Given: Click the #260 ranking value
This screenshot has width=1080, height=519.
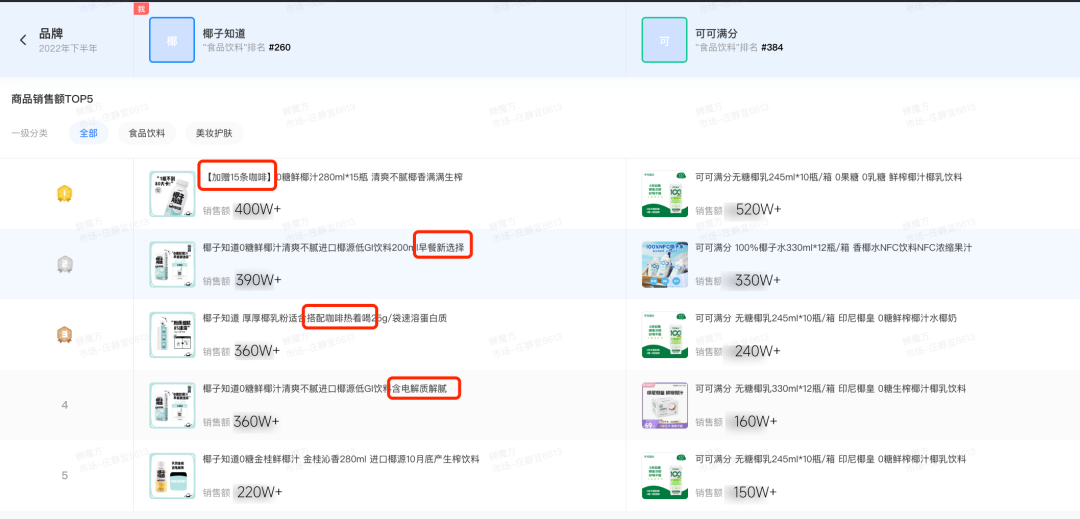Looking at the screenshot, I should (280, 47).
